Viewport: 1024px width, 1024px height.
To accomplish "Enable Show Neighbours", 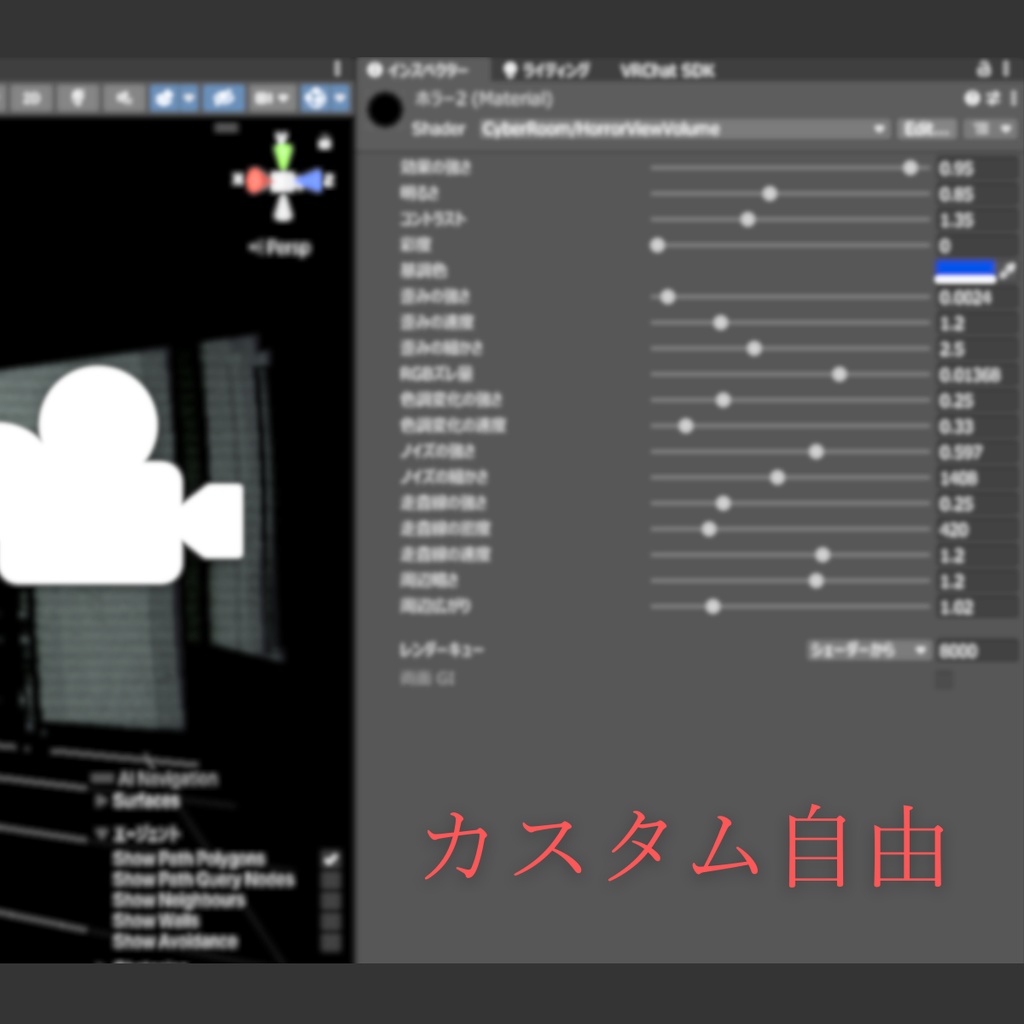I will (x=329, y=900).
